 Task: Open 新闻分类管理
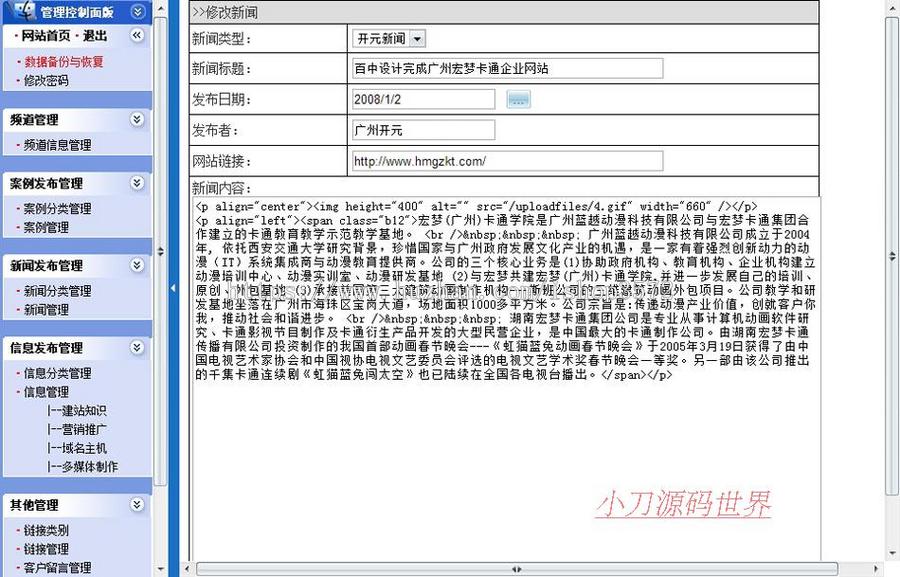[57, 291]
